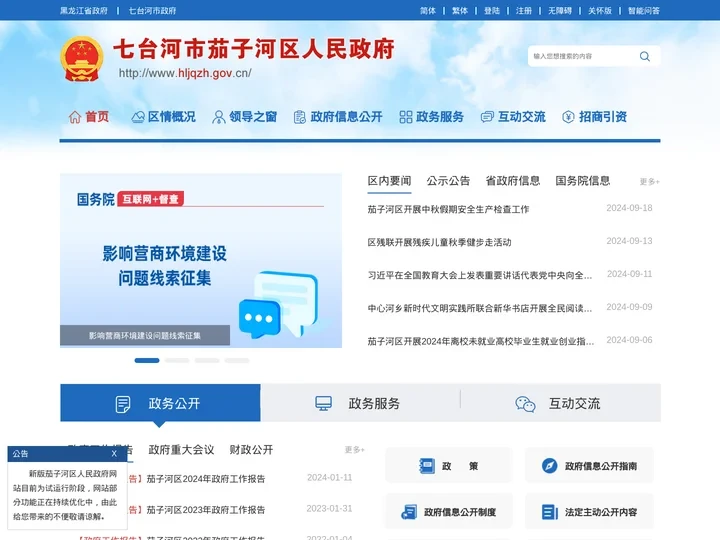Select the 公示公告 tab
This screenshot has height=540, width=720.
[x=448, y=181]
